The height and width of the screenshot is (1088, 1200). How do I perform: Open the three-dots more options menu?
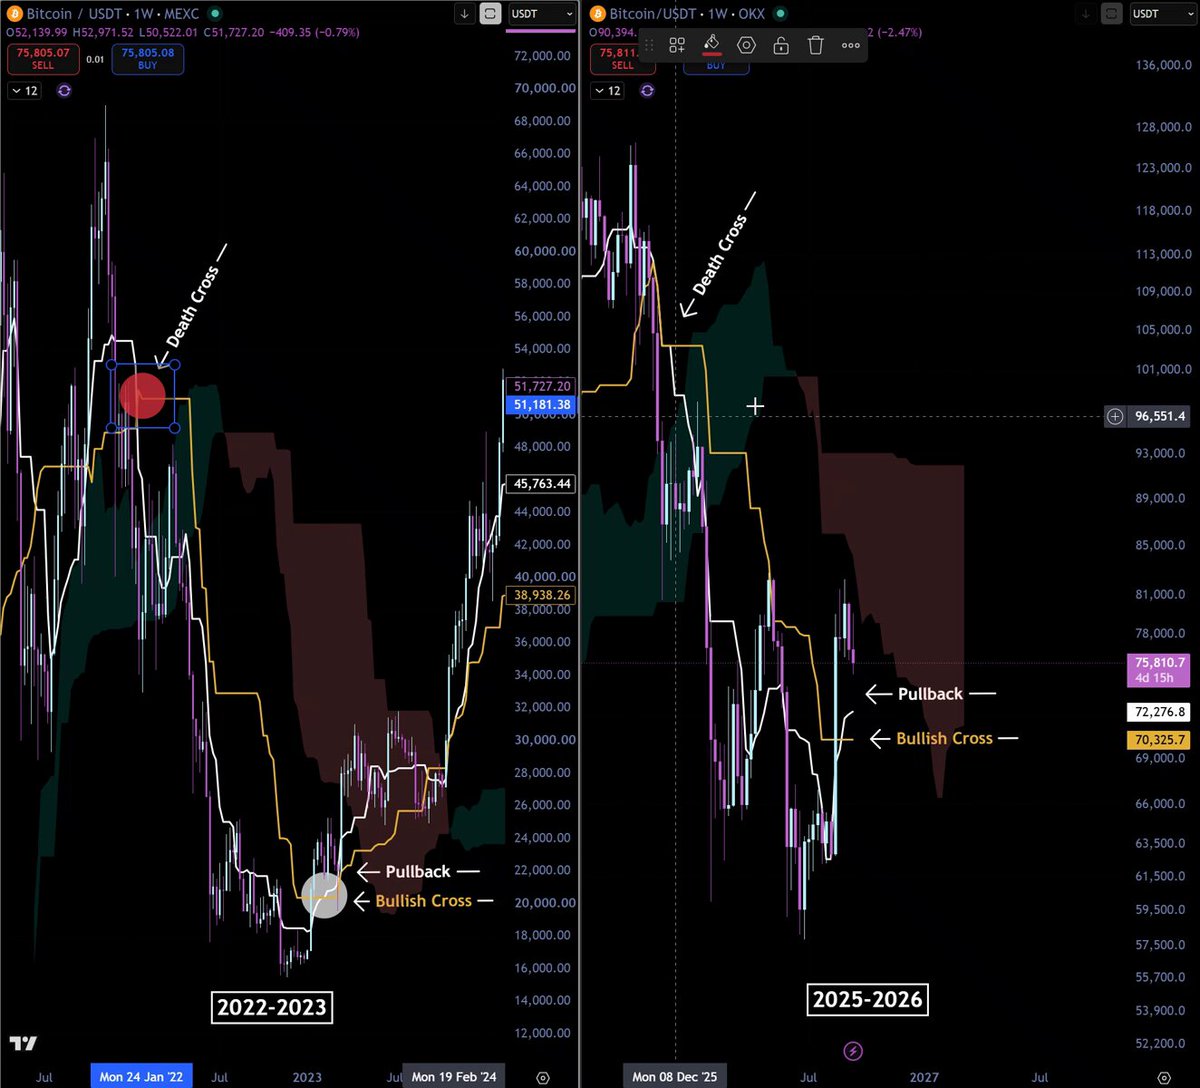851,45
